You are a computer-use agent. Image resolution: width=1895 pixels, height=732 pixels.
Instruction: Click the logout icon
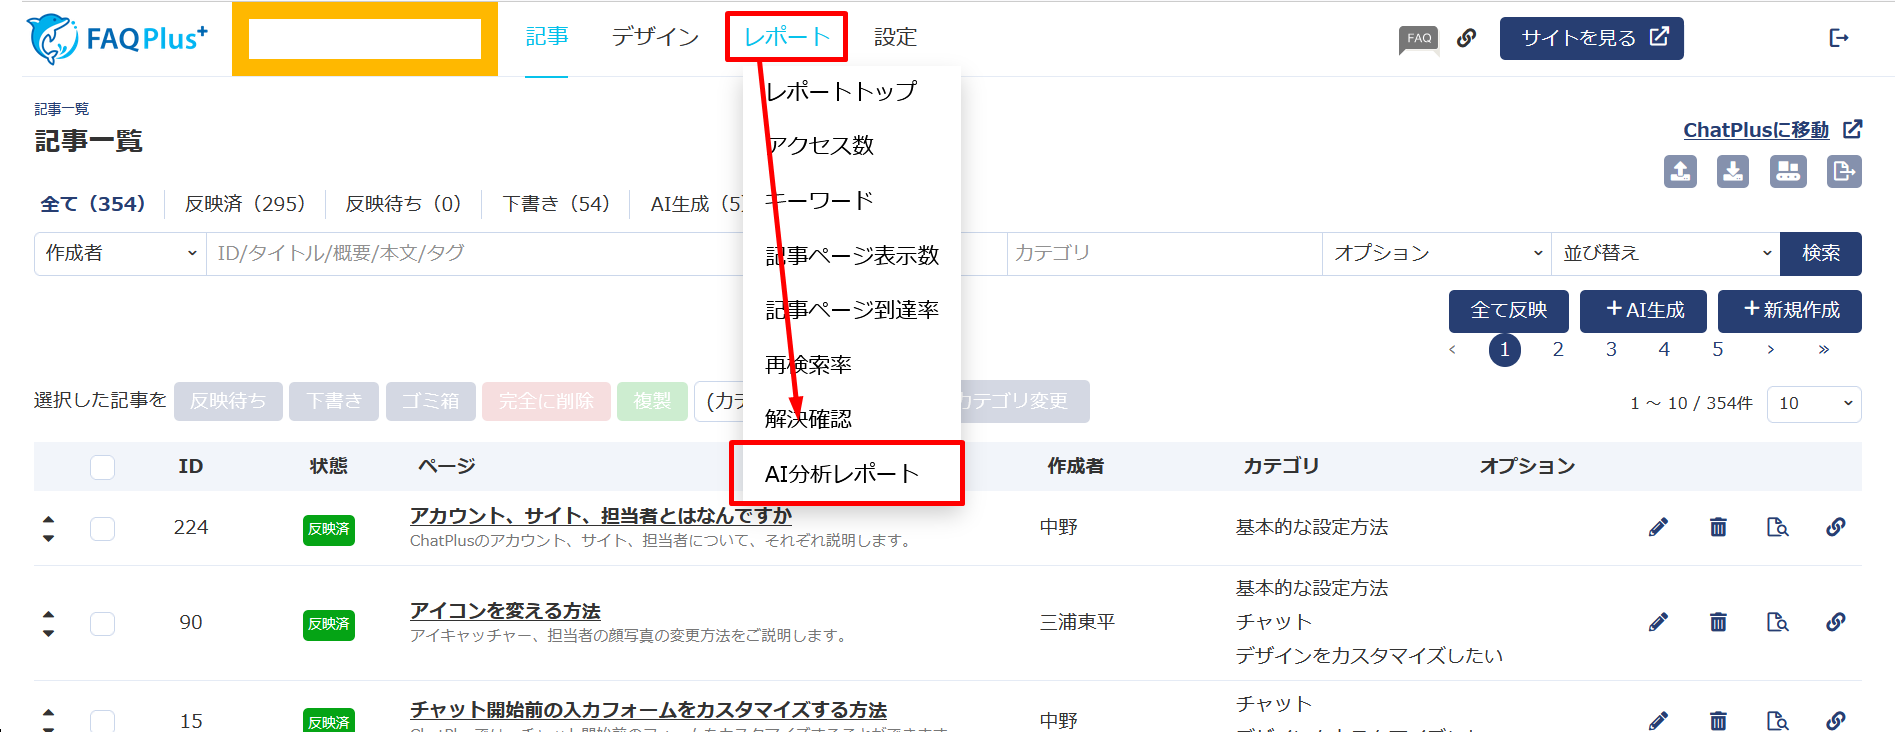pyautogui.click(x=1838, y=38)
